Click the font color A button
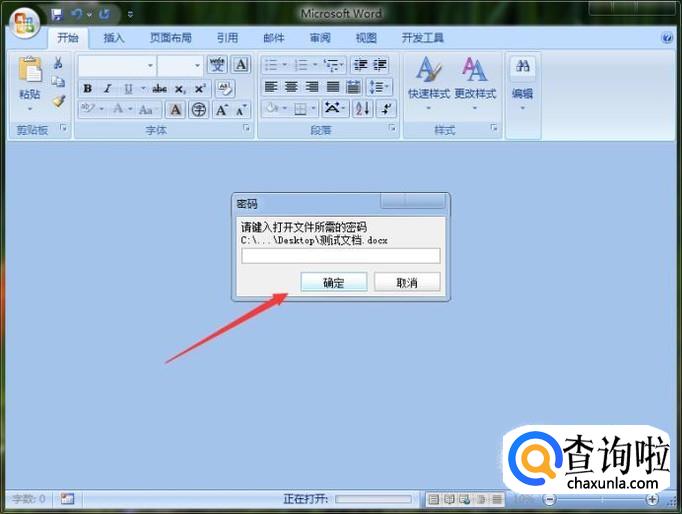The image size is (682, 514). pos(117,109)
